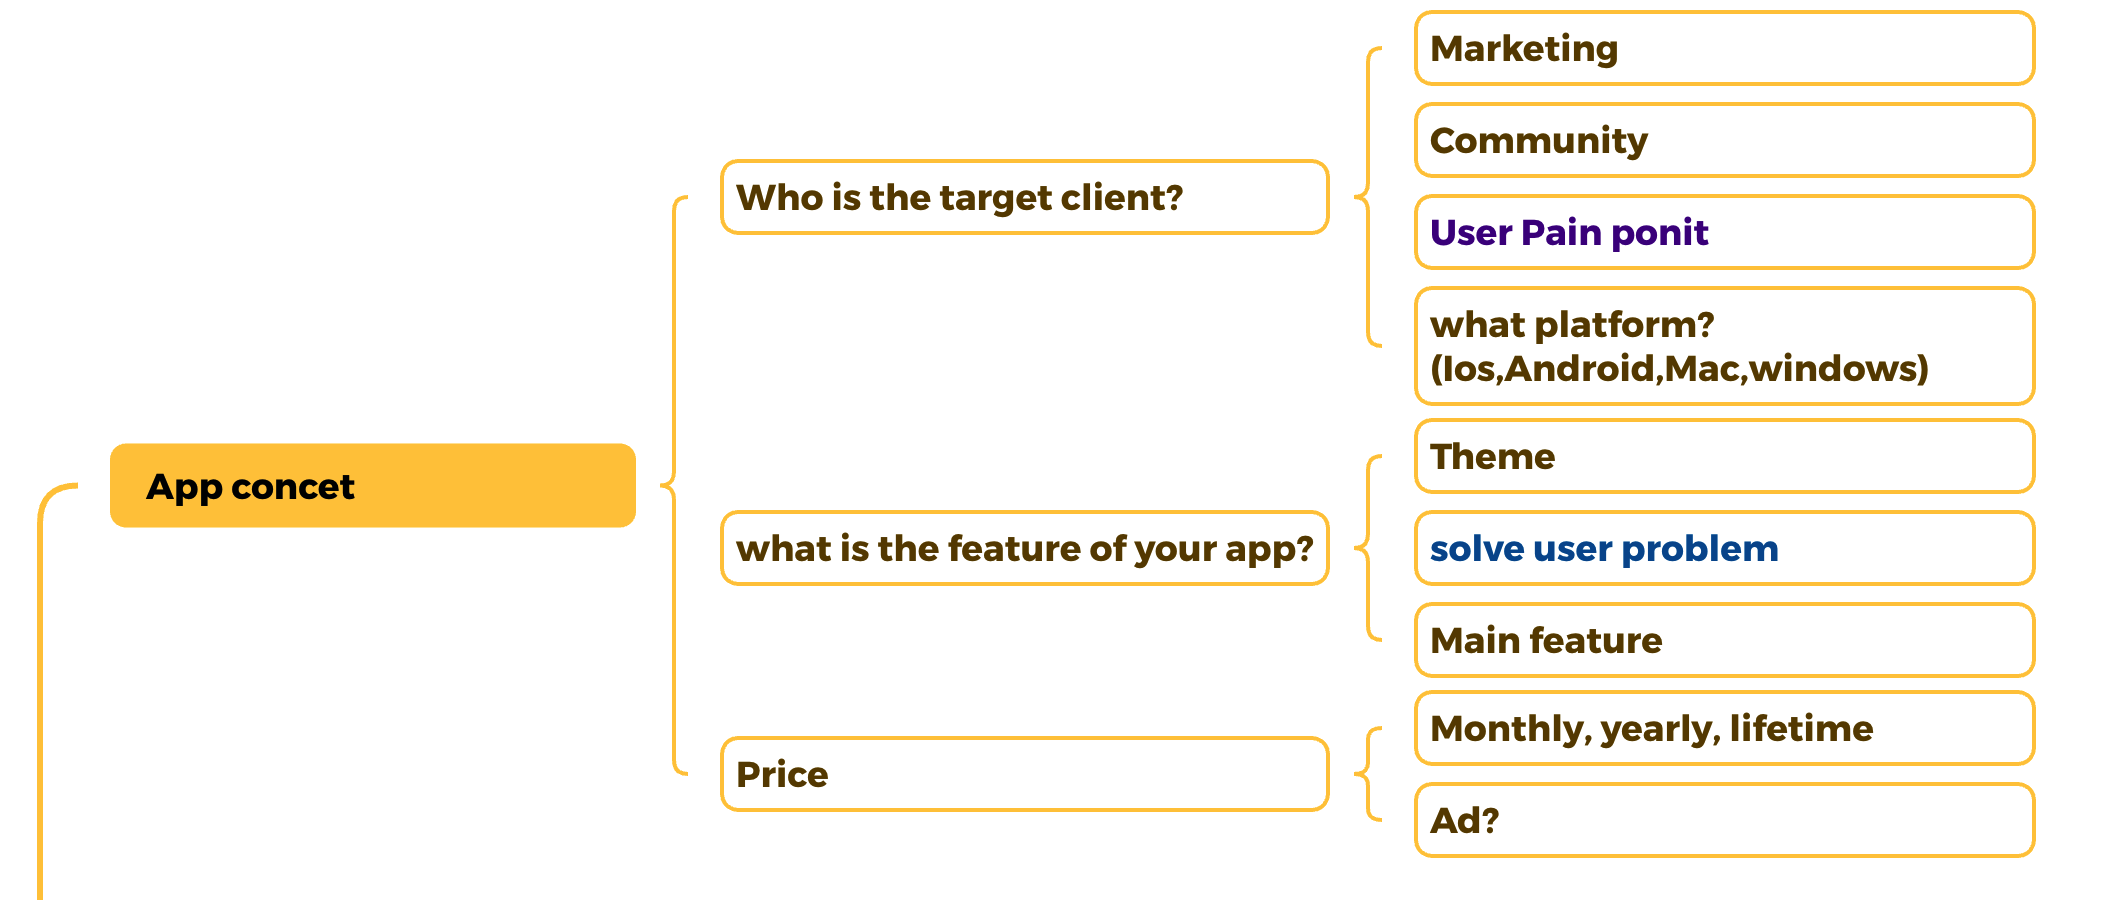Screen dimensions: 2122x900
Task: Select 'what is the feature of your app?' node
Action: click(x=1024, y=548)
